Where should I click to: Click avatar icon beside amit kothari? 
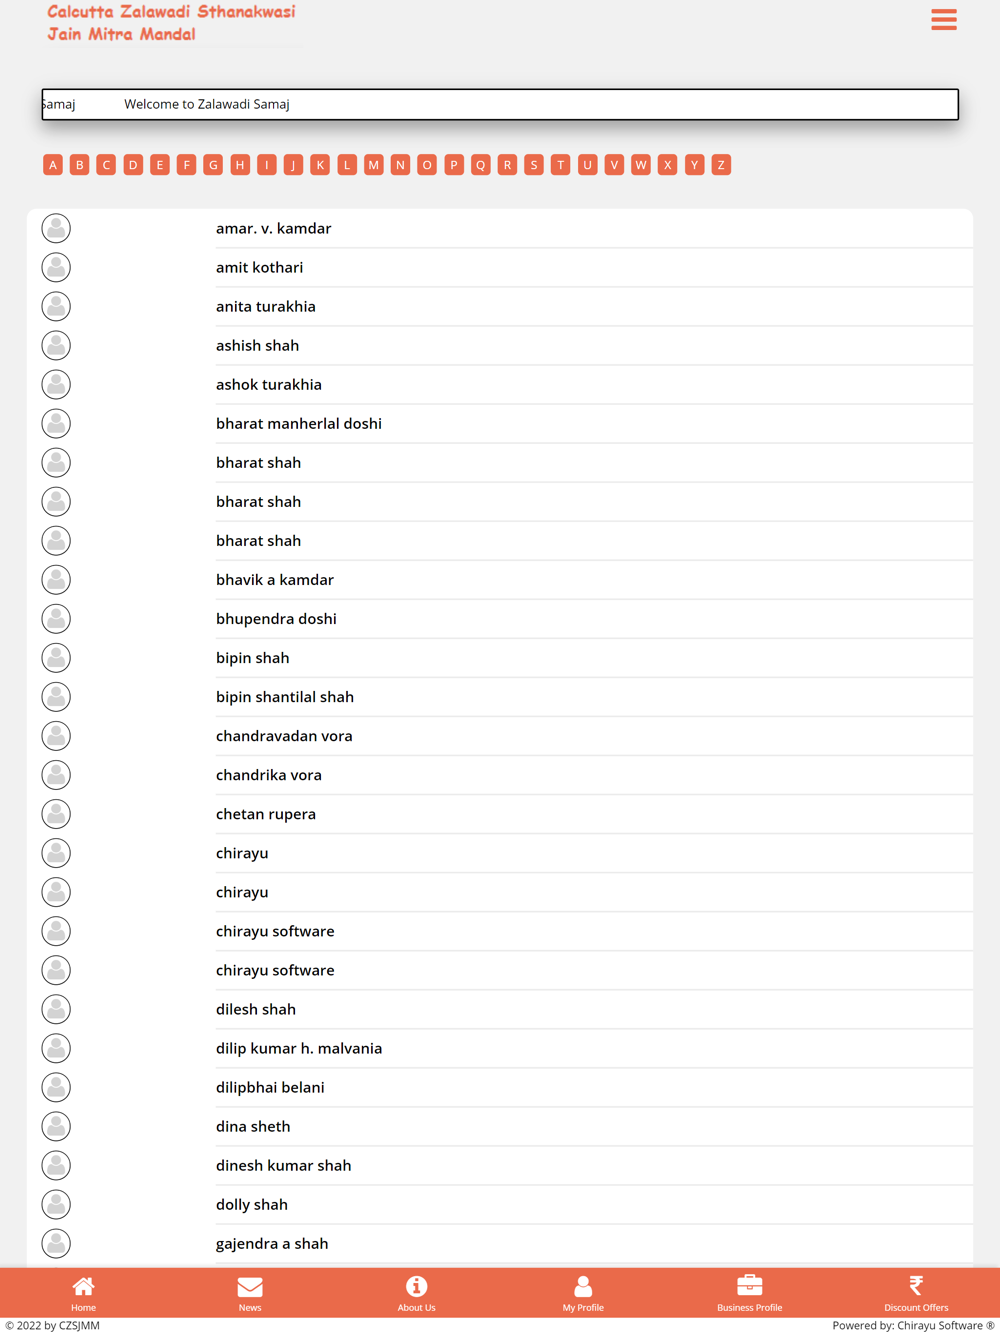click(56, 267)
